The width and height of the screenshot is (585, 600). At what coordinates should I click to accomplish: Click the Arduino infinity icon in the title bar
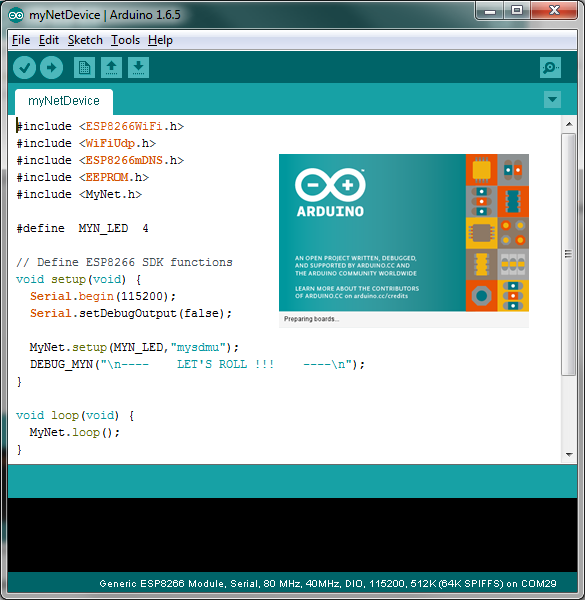tap(16, 15)
